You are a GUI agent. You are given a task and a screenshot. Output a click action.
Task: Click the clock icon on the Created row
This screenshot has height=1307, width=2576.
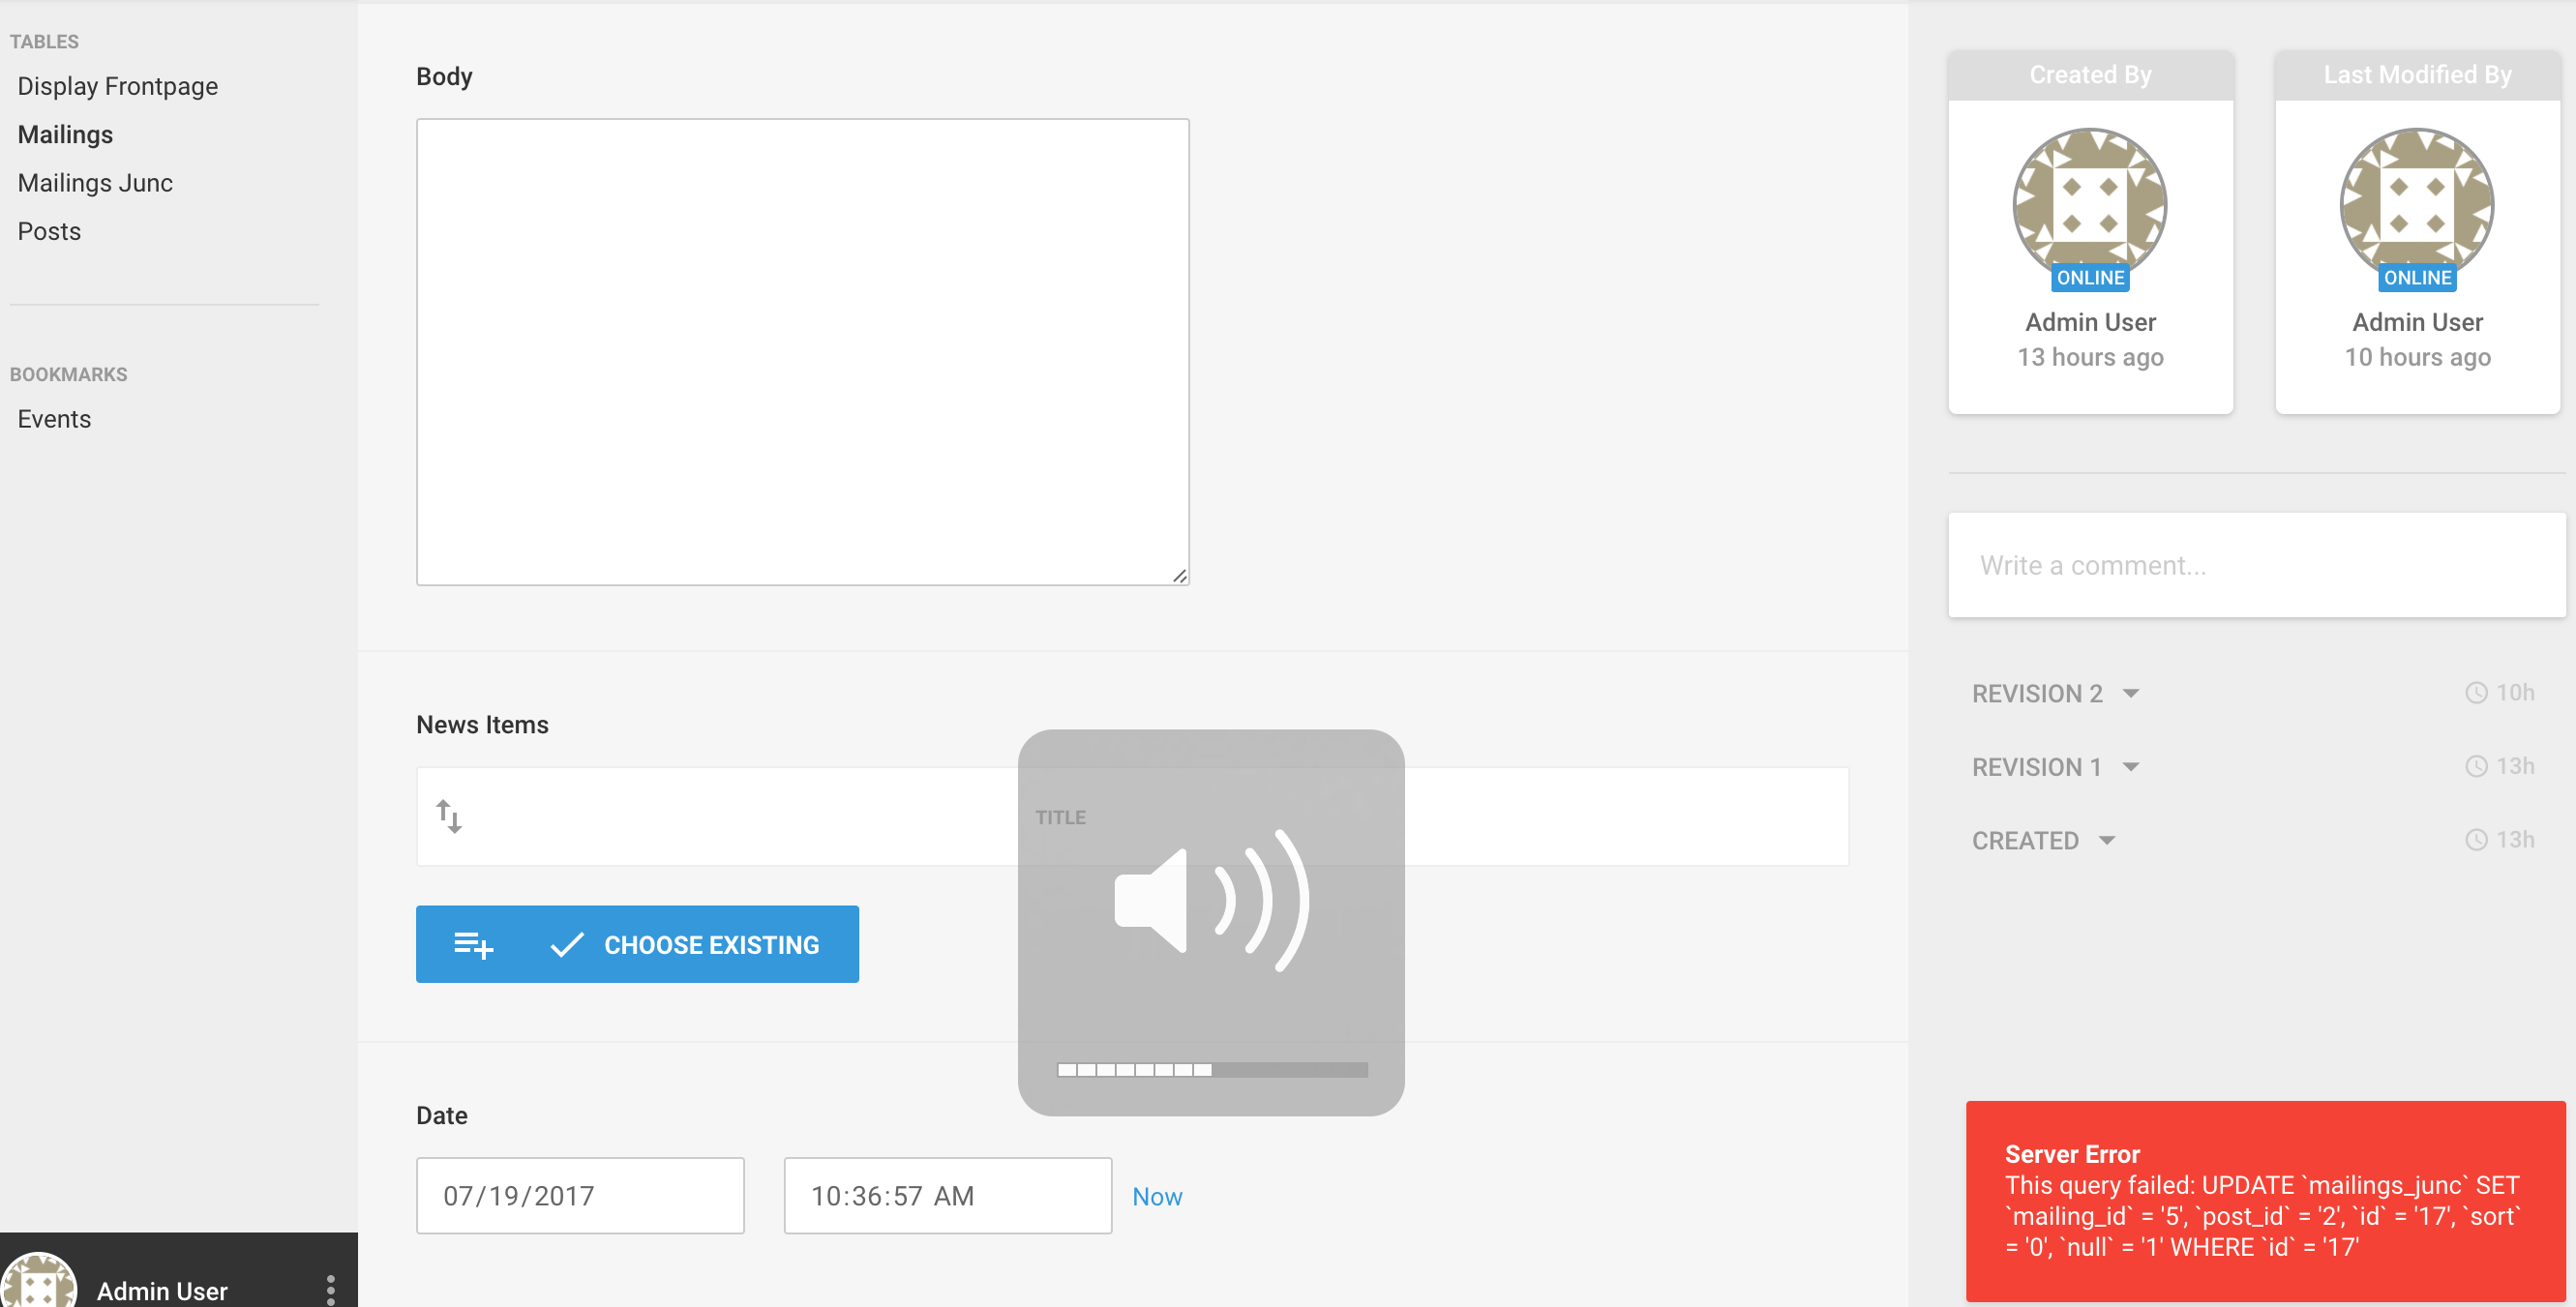coord(2475,839)
